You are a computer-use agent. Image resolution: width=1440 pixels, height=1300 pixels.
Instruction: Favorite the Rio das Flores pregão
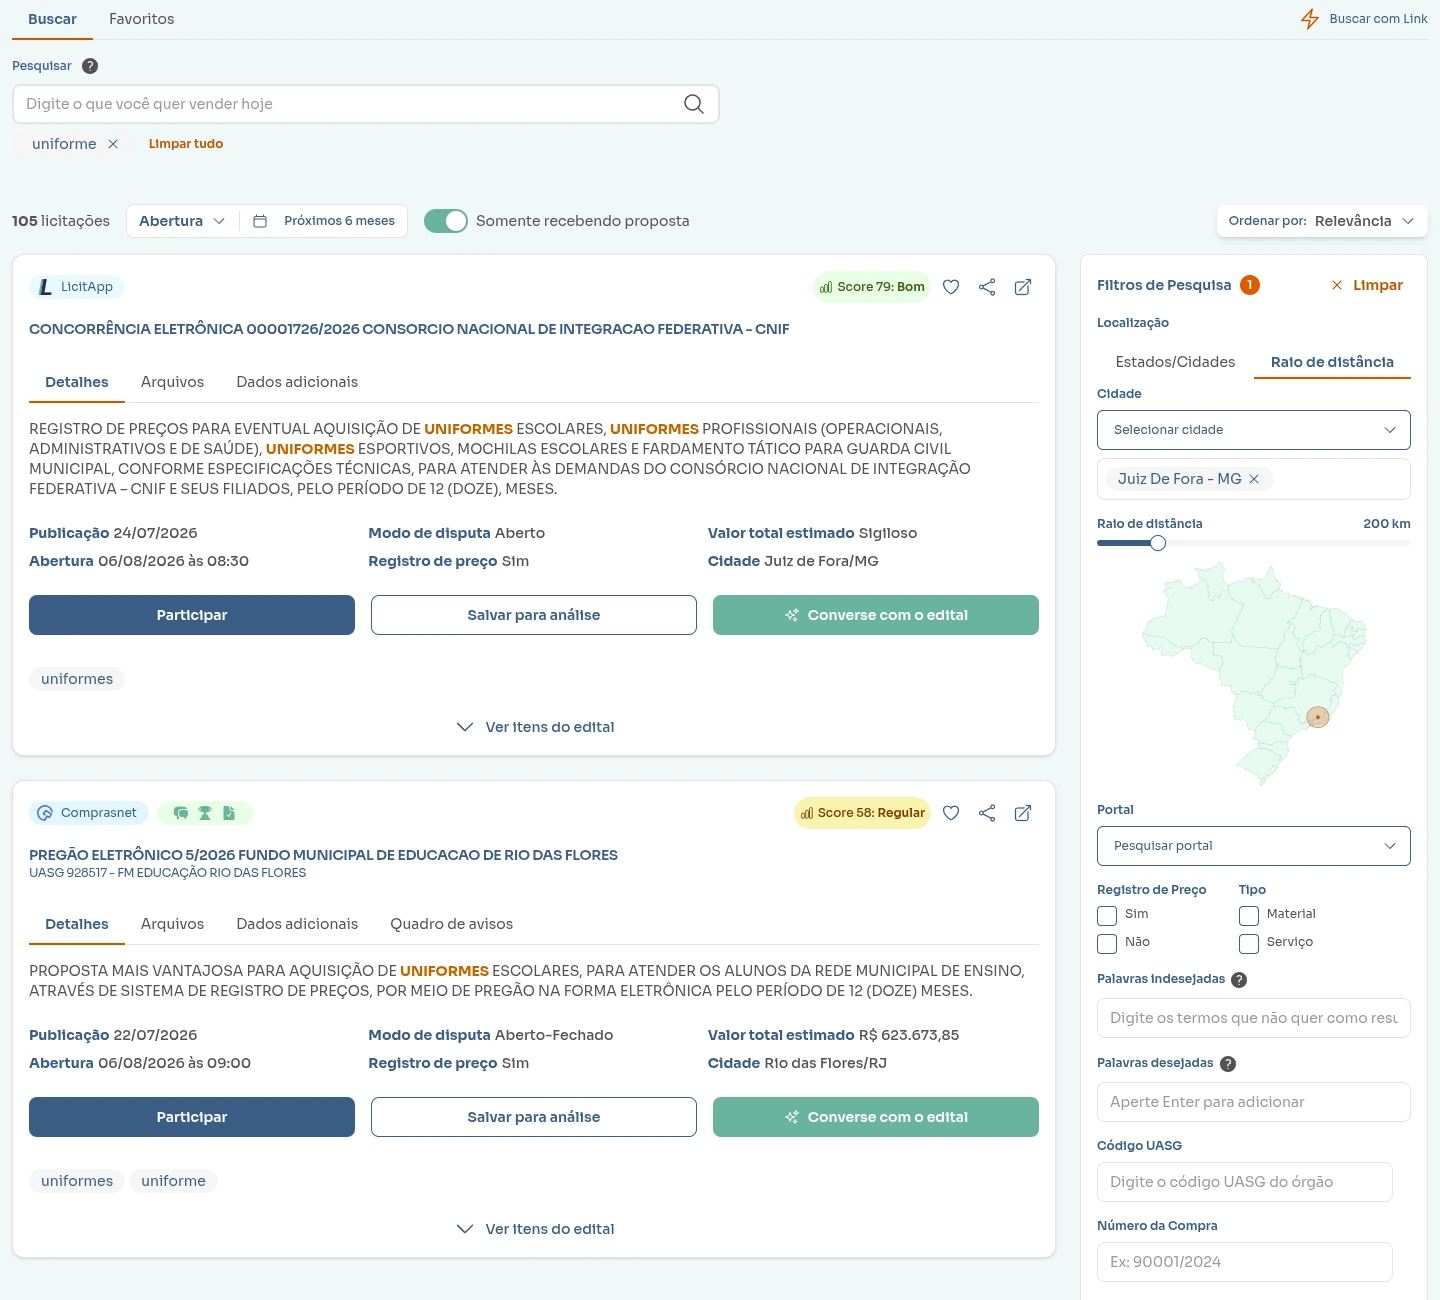click(x=951, y=813)
